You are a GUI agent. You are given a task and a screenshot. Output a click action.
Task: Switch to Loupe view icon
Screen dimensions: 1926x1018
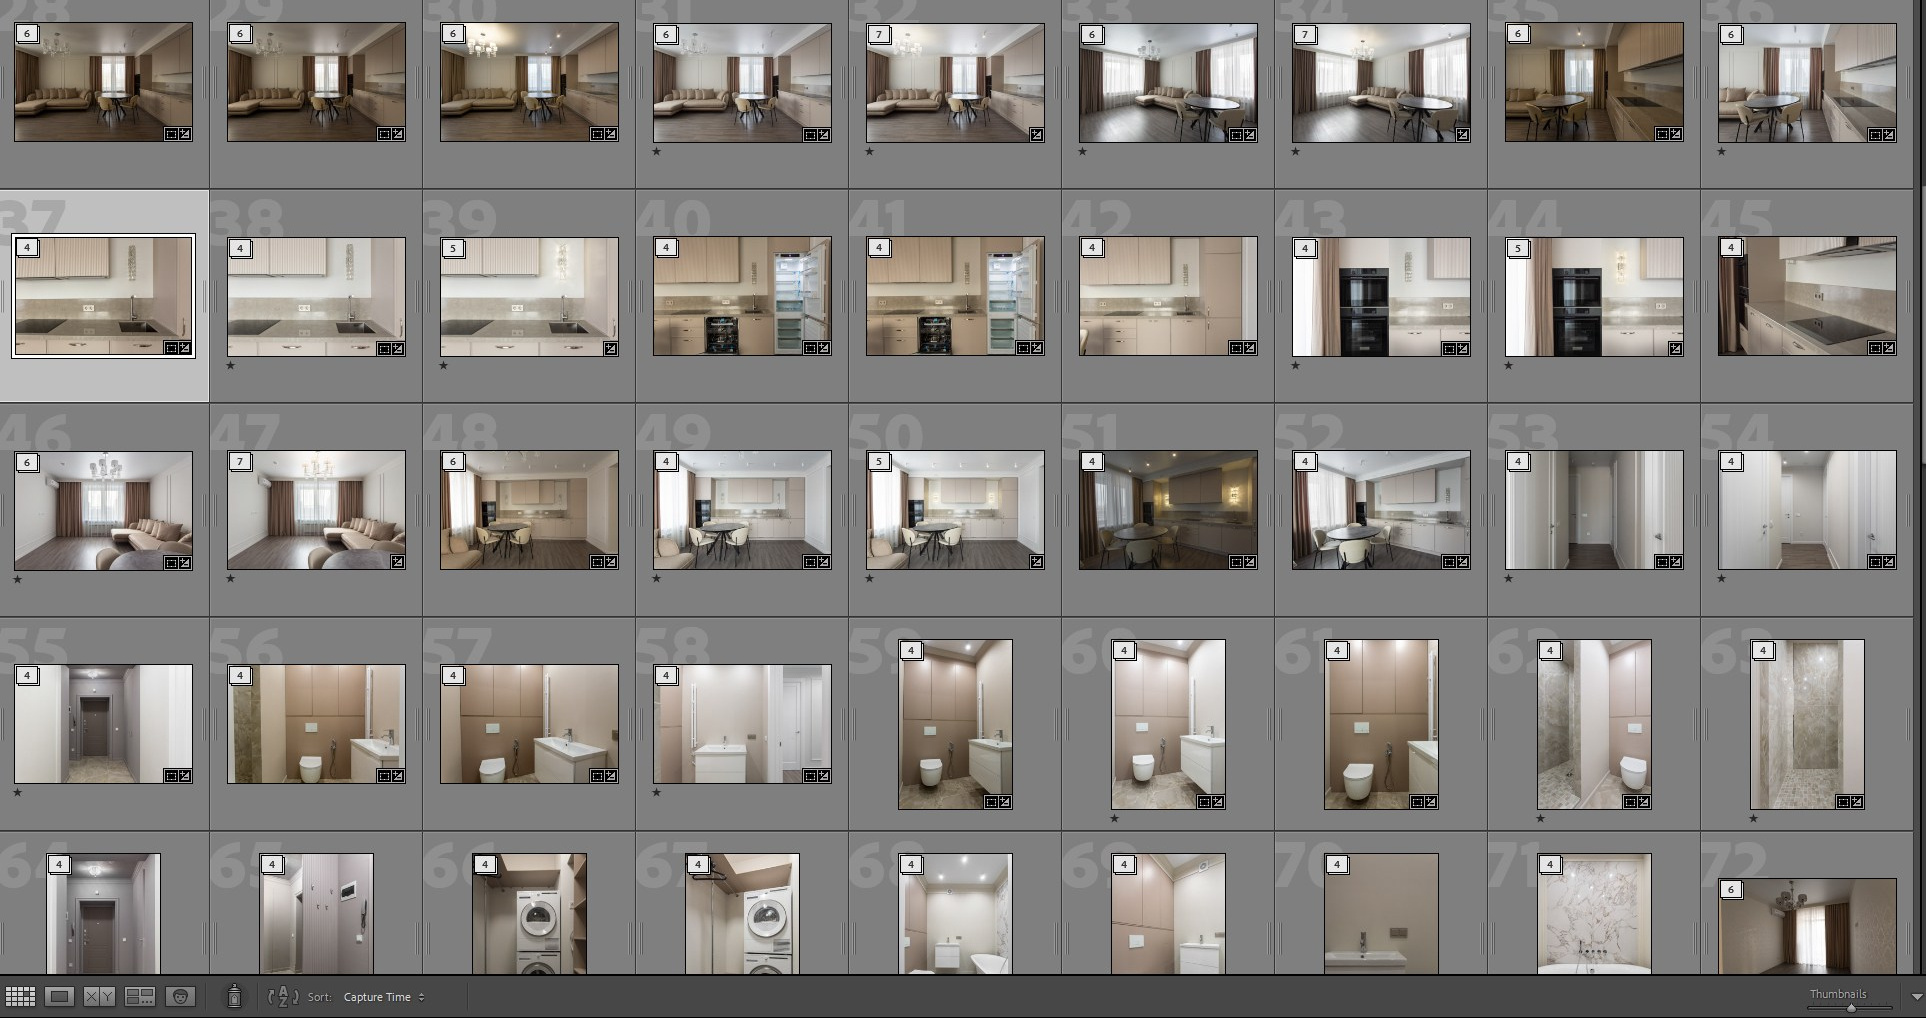click(x=60, y=997)
